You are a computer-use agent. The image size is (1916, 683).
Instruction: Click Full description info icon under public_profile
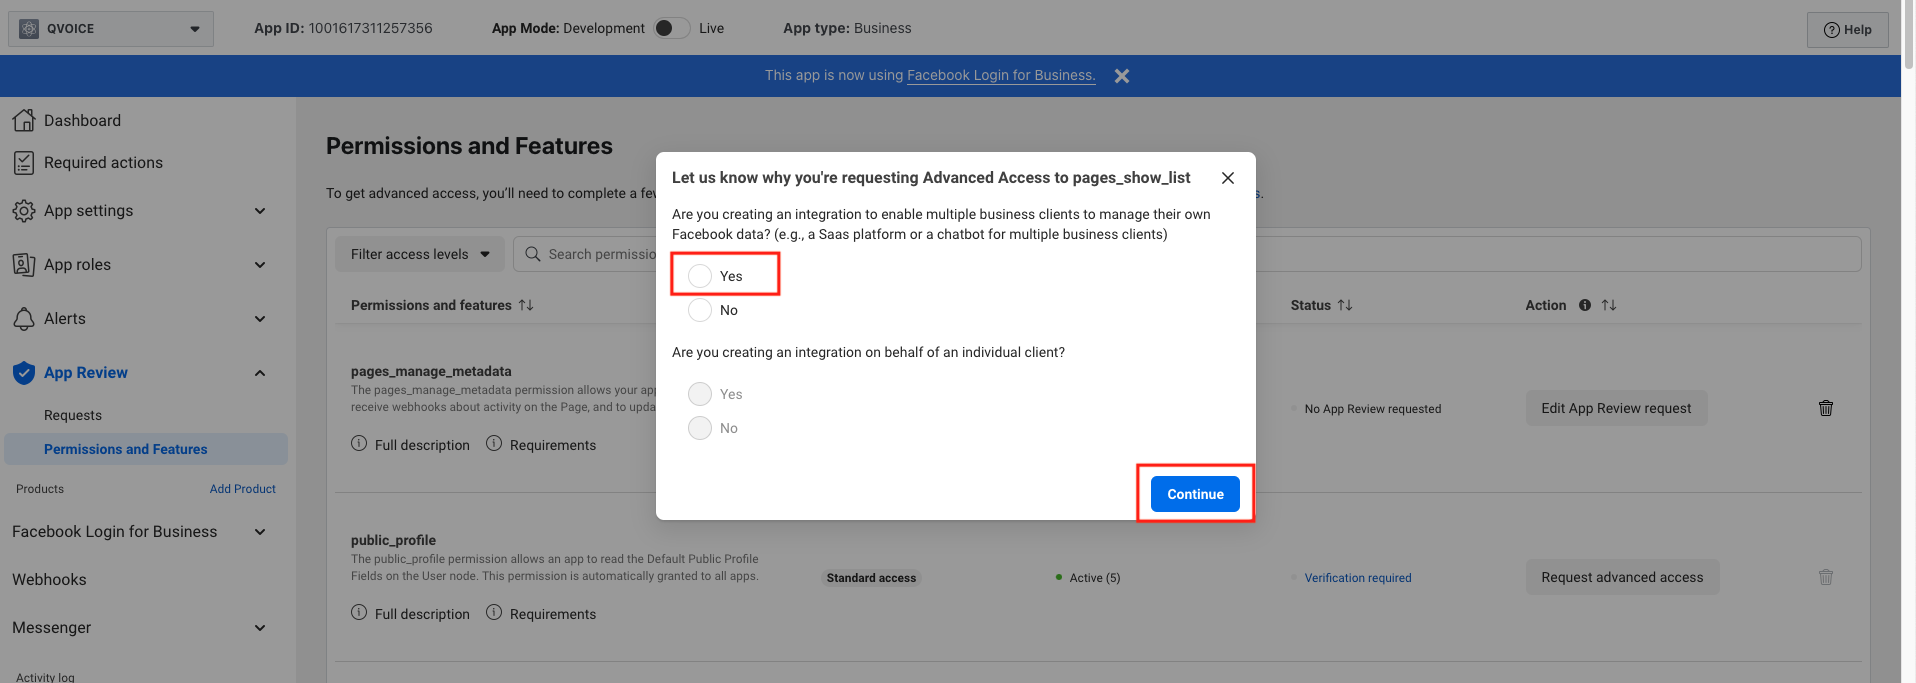tap(359, 612)
